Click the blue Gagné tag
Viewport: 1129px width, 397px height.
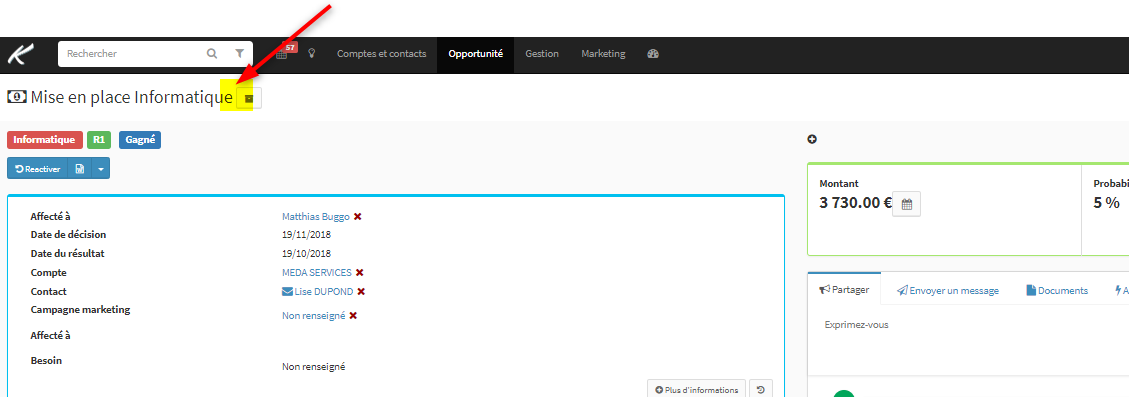pos(140,140)
